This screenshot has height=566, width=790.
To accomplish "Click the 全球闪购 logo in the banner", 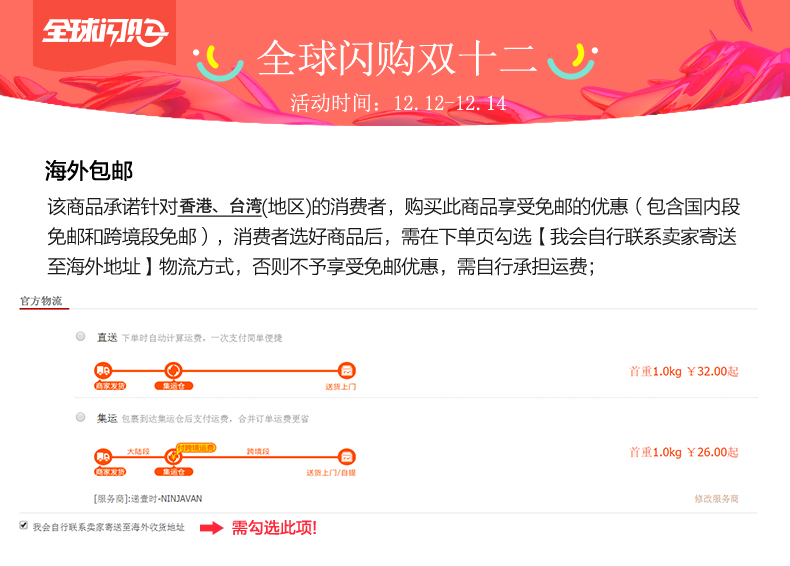I will [x=105, y=31].
